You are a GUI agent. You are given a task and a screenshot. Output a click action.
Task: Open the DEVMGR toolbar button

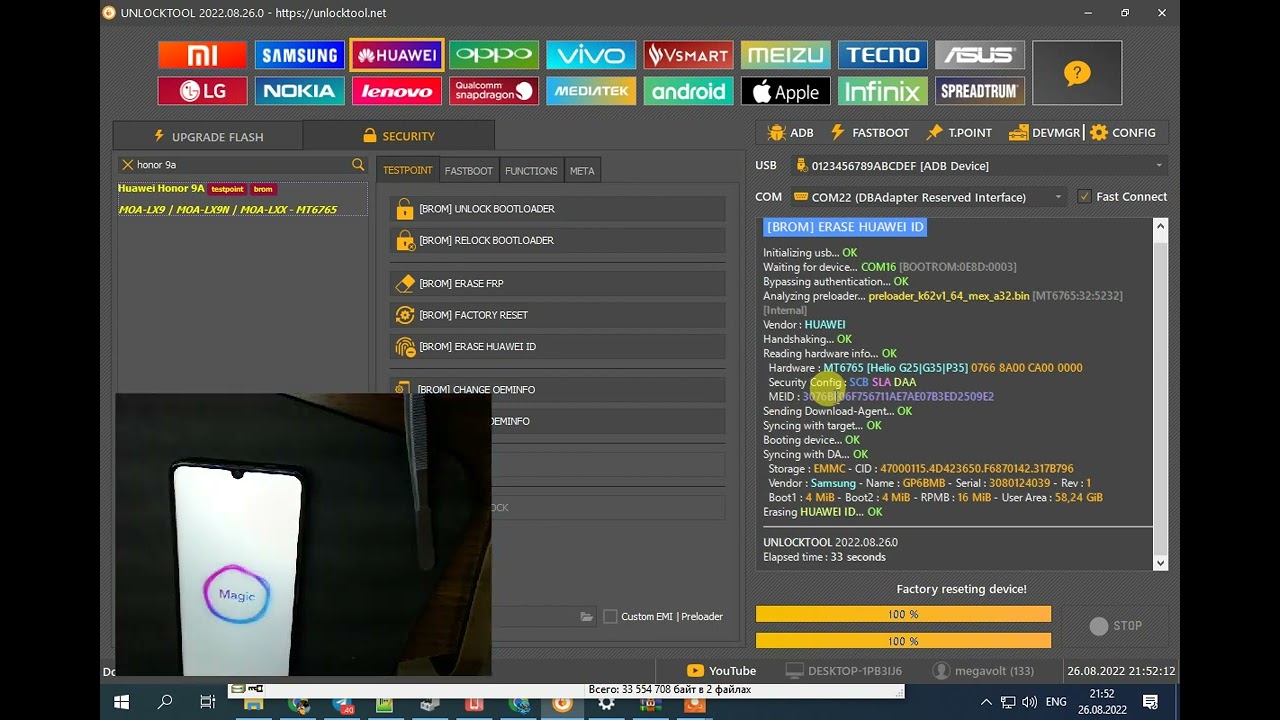pos(1045,132)
